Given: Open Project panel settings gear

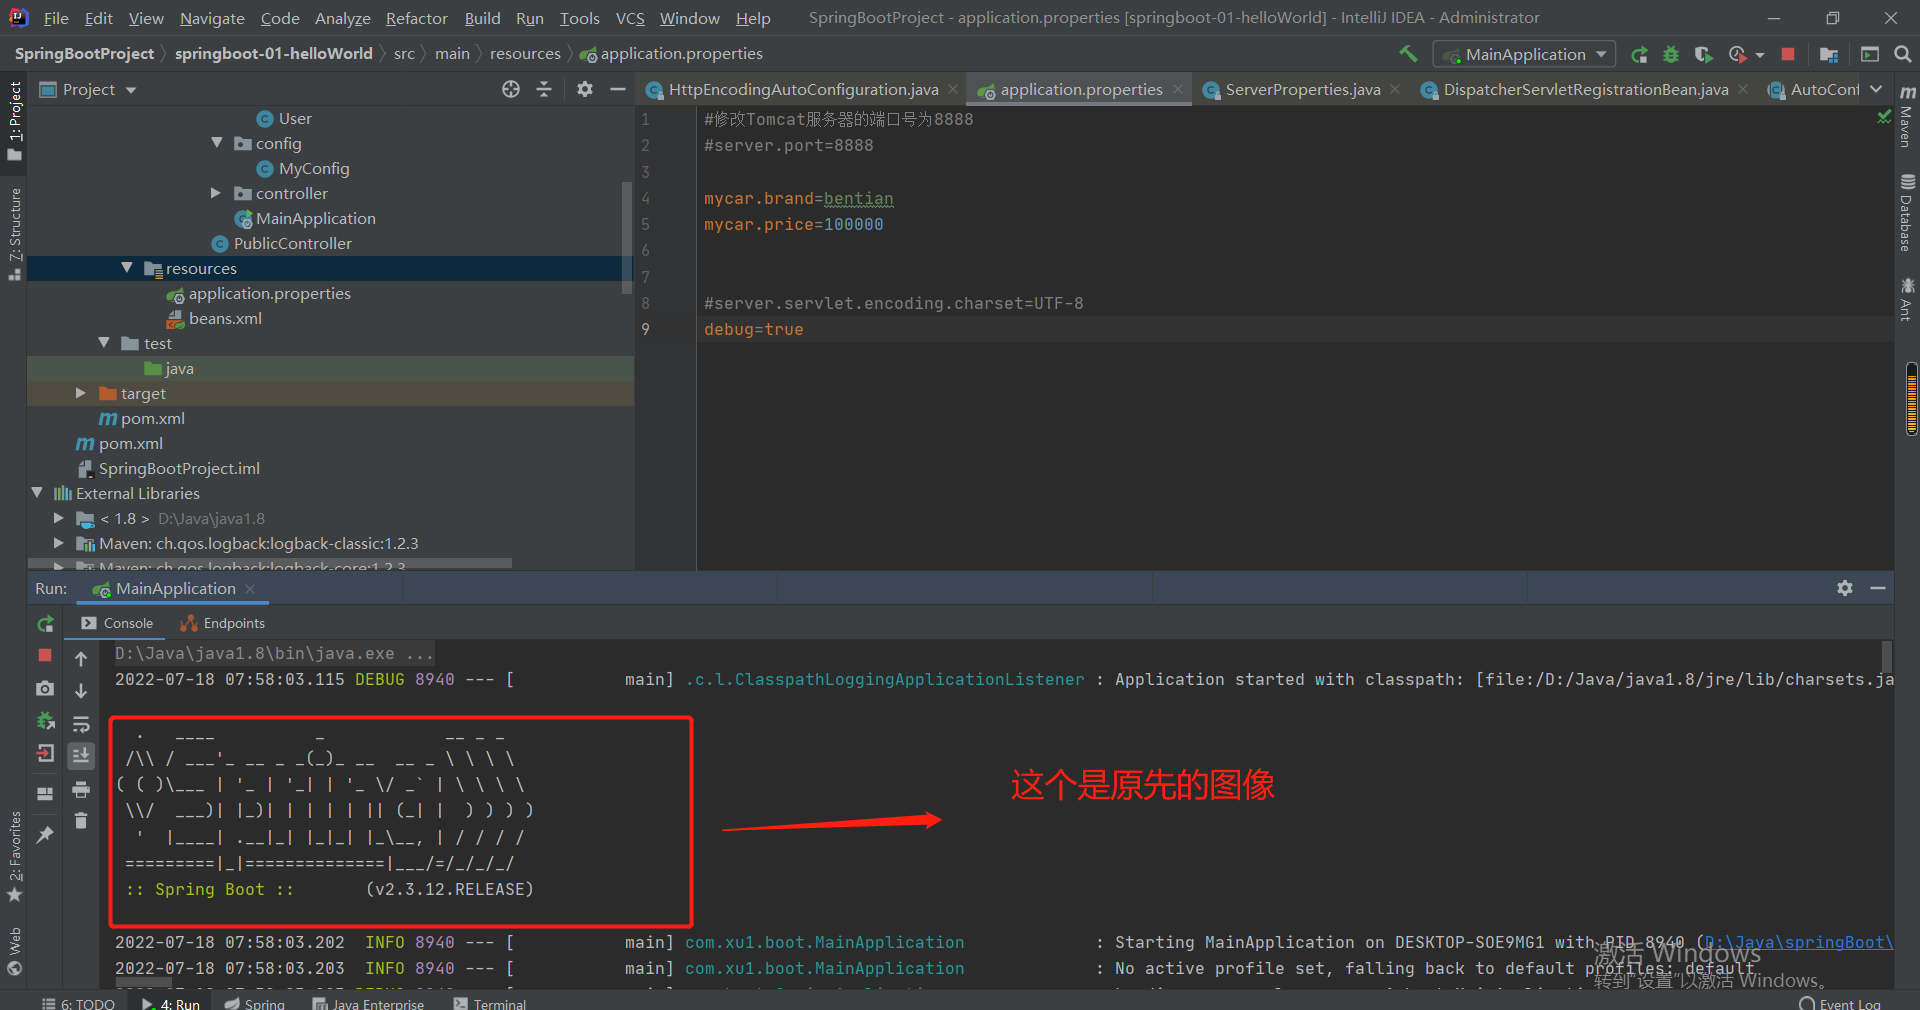Looking at the screenshot, I should [x=585, y=89].
